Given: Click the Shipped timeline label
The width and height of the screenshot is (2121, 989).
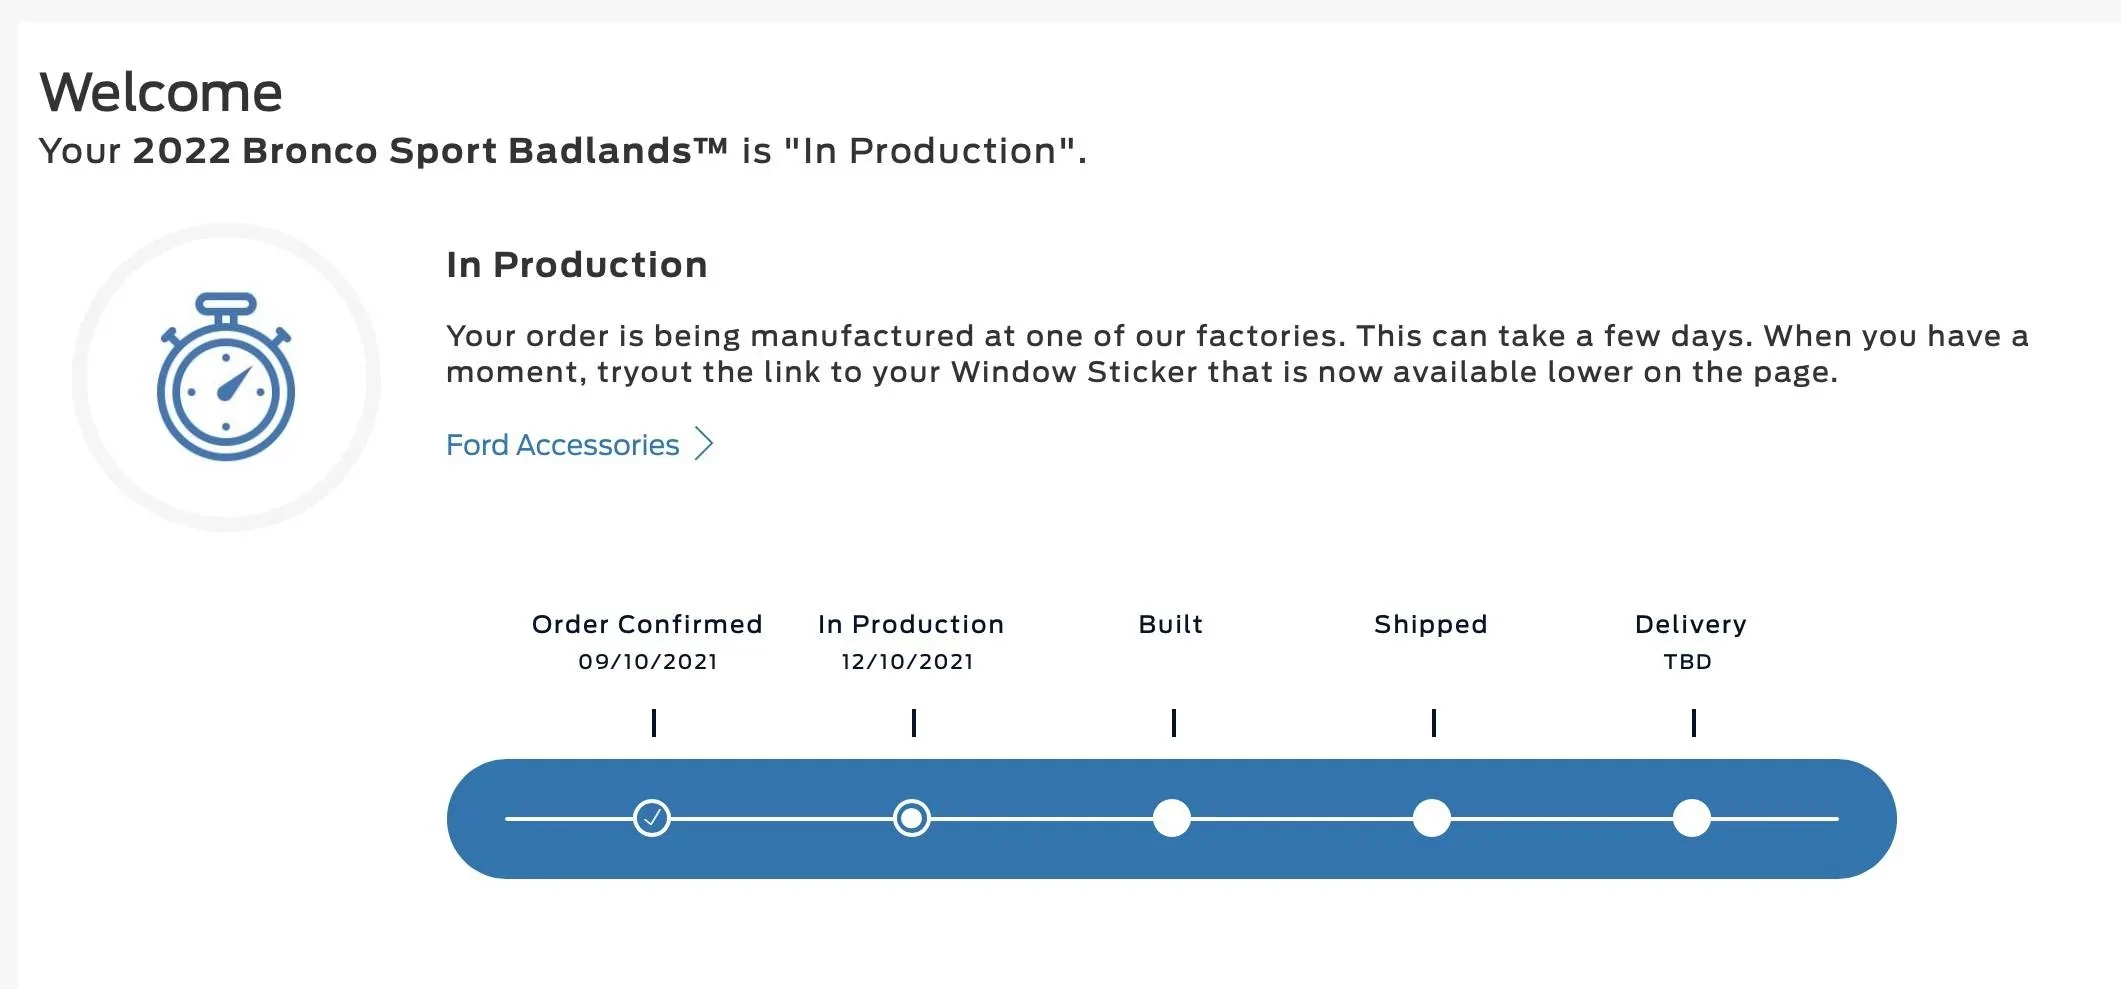Looking at the screenshot, I should click(x=1431, y=624).
